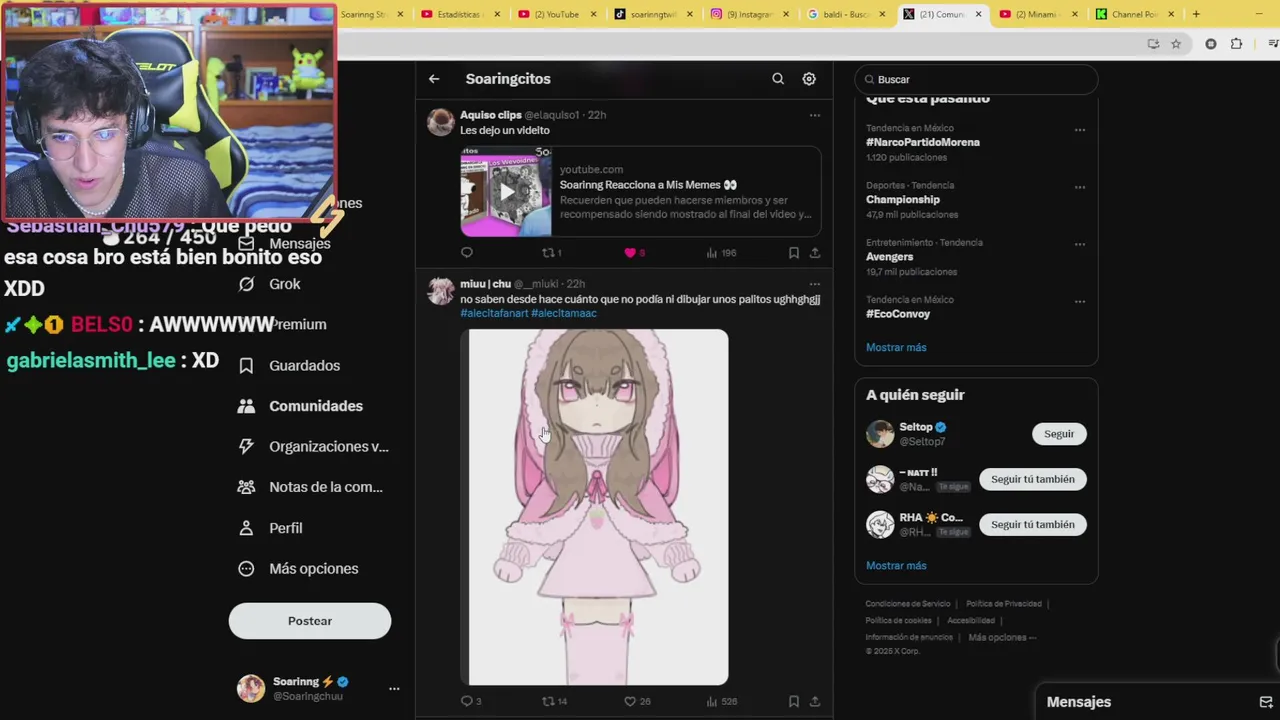Screen dimensions: 1280x720
Task: Reply to miuu | chu fanart post
Action: tap(471, 701)
